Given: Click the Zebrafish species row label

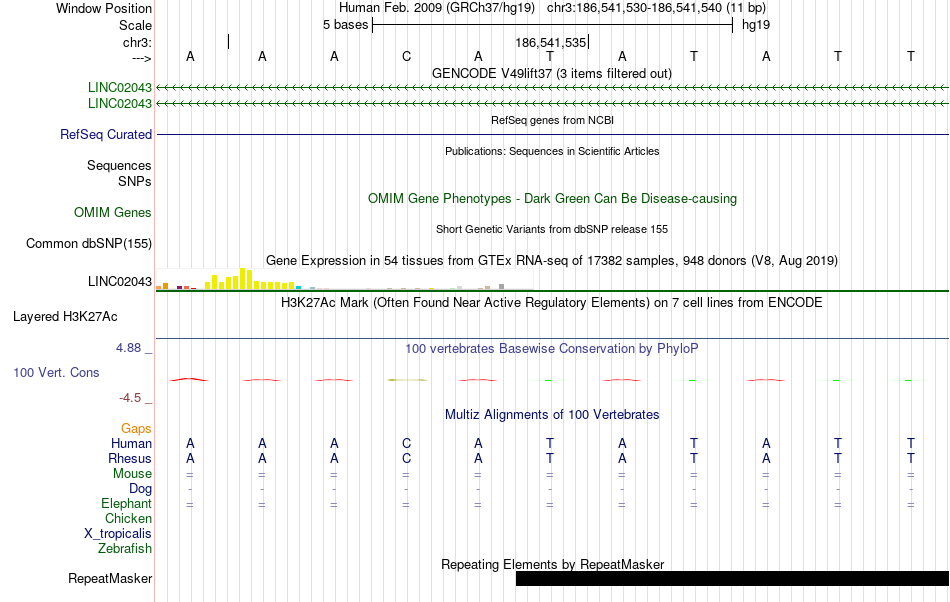Looking at the screenshot, I should (125, 548).
